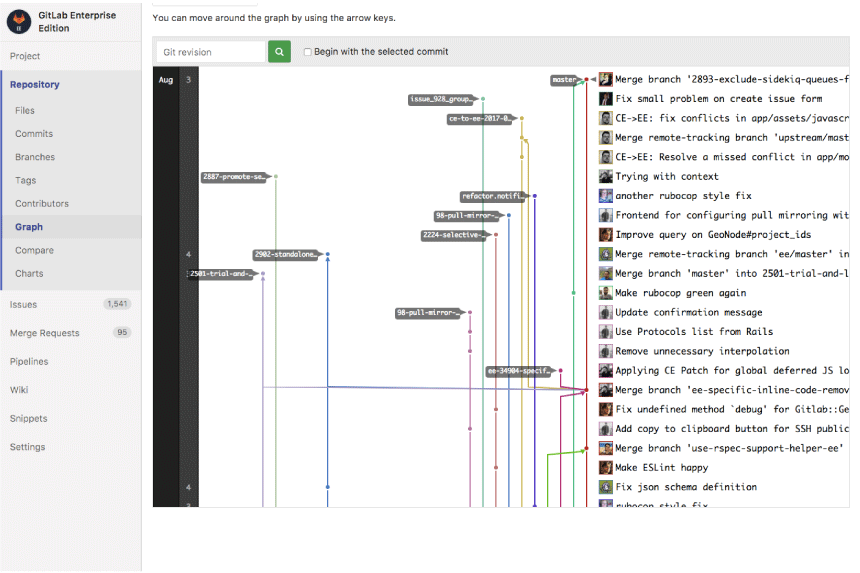Click the issue_928_group branch label
This screenshot has height=573, width=860.
pyautogui.click(x=442, y=99)
